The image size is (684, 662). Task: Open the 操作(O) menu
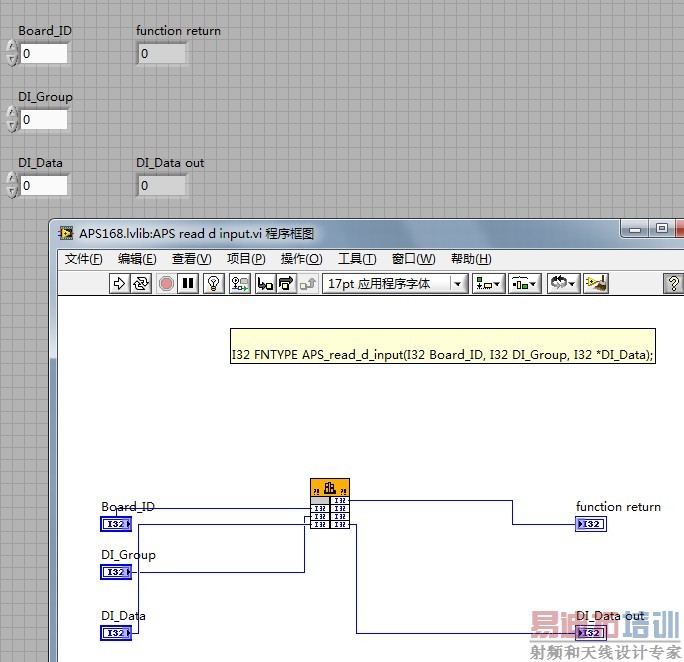point(301,259)
